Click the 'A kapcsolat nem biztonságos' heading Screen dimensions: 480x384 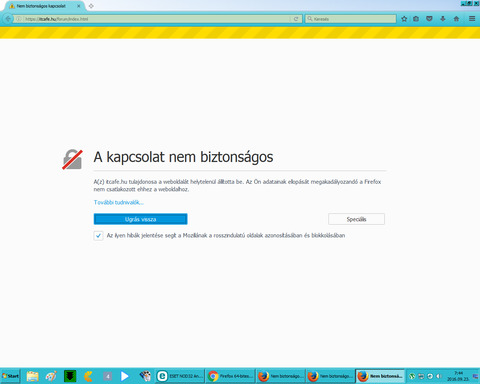[x=183, y=157]
